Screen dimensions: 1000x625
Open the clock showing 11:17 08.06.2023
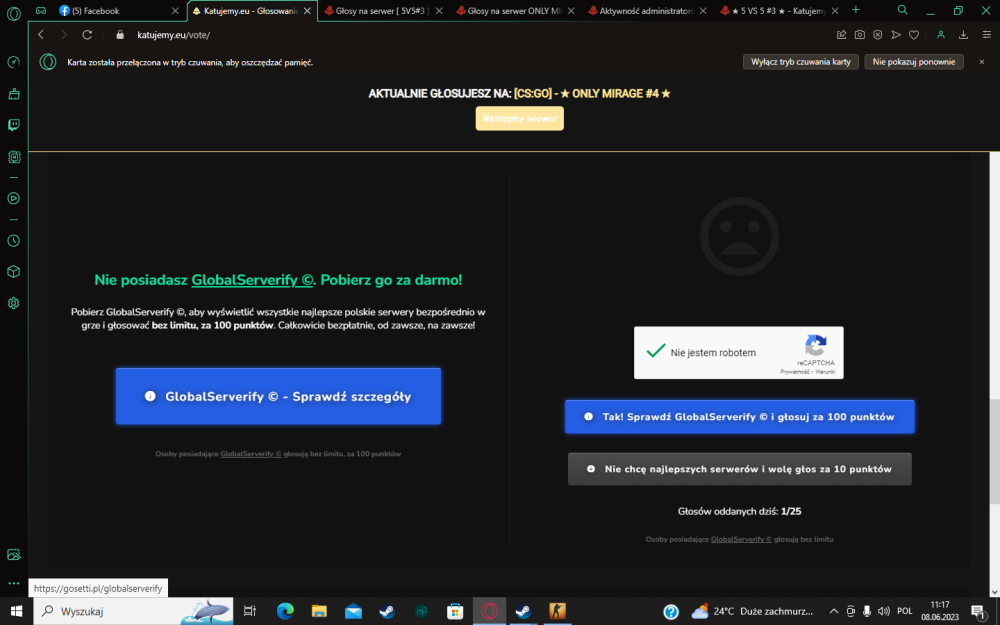point(940,611)
